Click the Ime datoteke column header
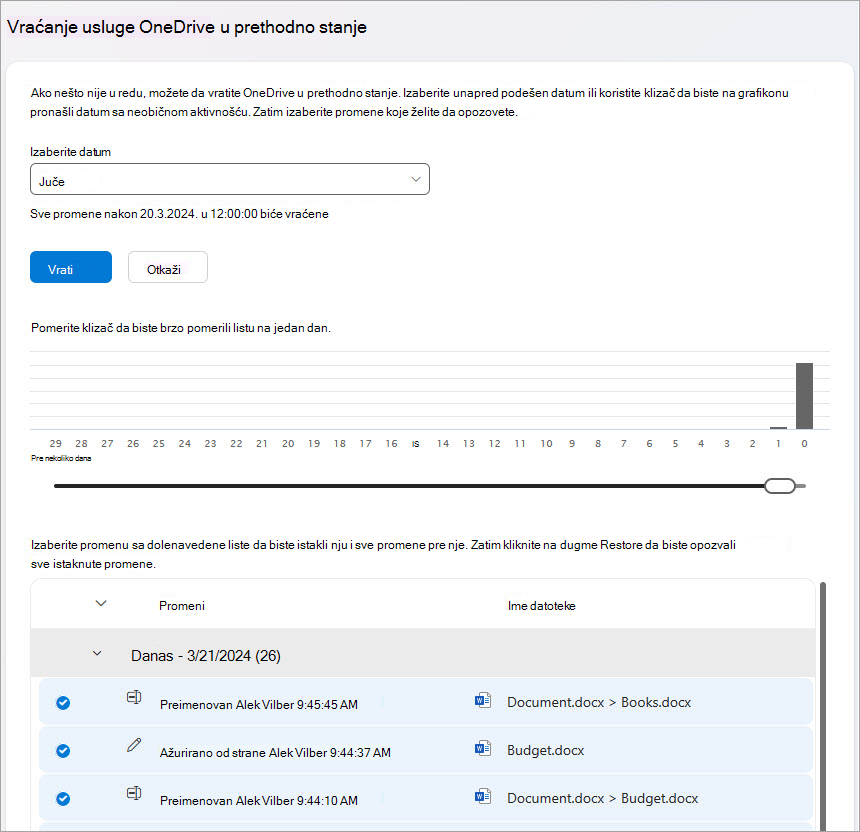Image resolution: width=860 pixels, height=832 pixels. [x=541, y=605]
